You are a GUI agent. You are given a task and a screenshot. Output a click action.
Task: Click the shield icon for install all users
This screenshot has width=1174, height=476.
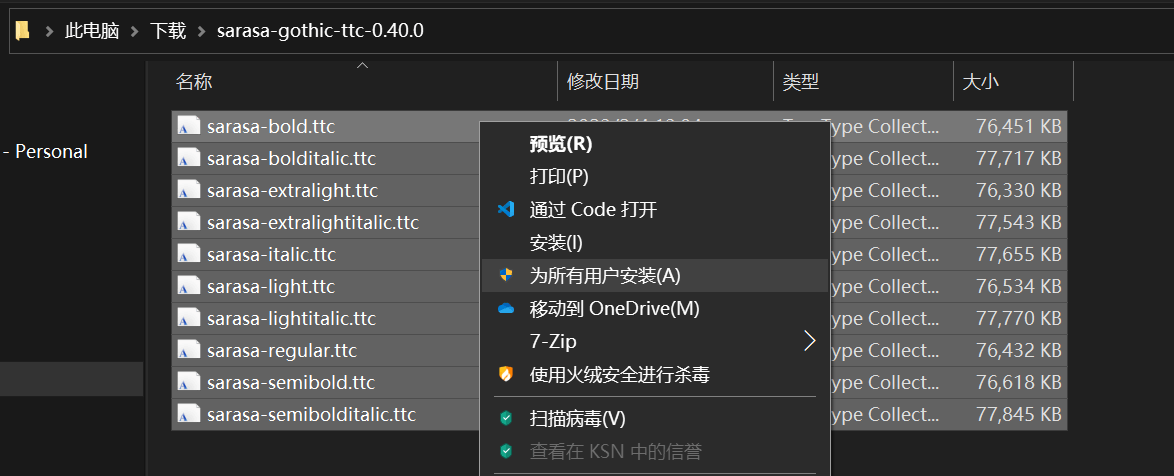(x=506, y=275)
